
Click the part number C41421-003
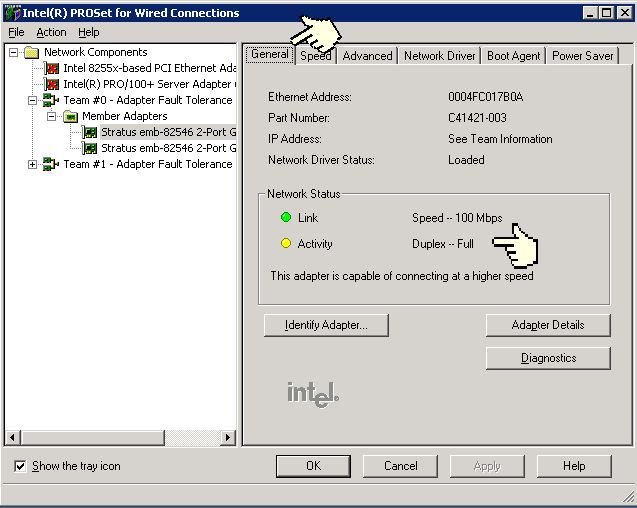477,118
